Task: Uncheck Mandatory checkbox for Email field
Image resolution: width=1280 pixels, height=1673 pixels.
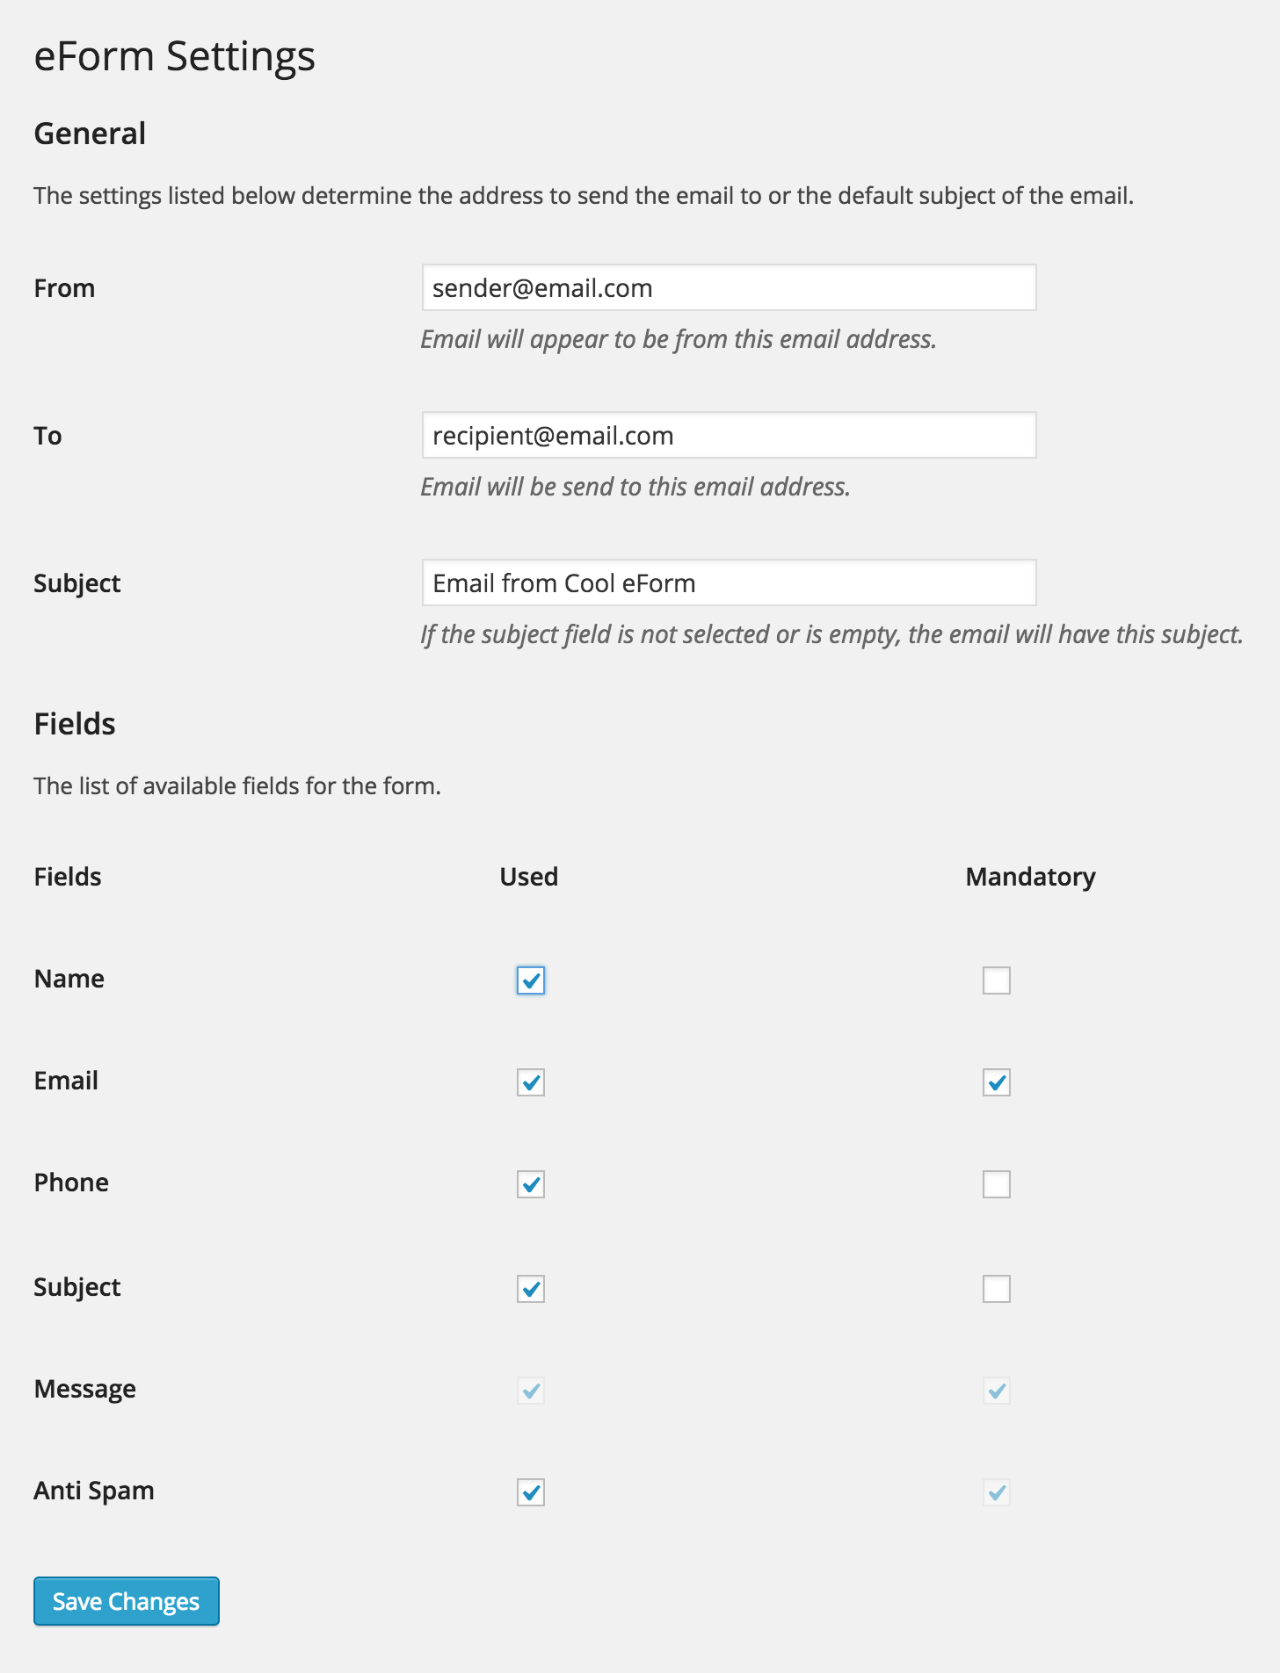Action: pos(997,1082)
